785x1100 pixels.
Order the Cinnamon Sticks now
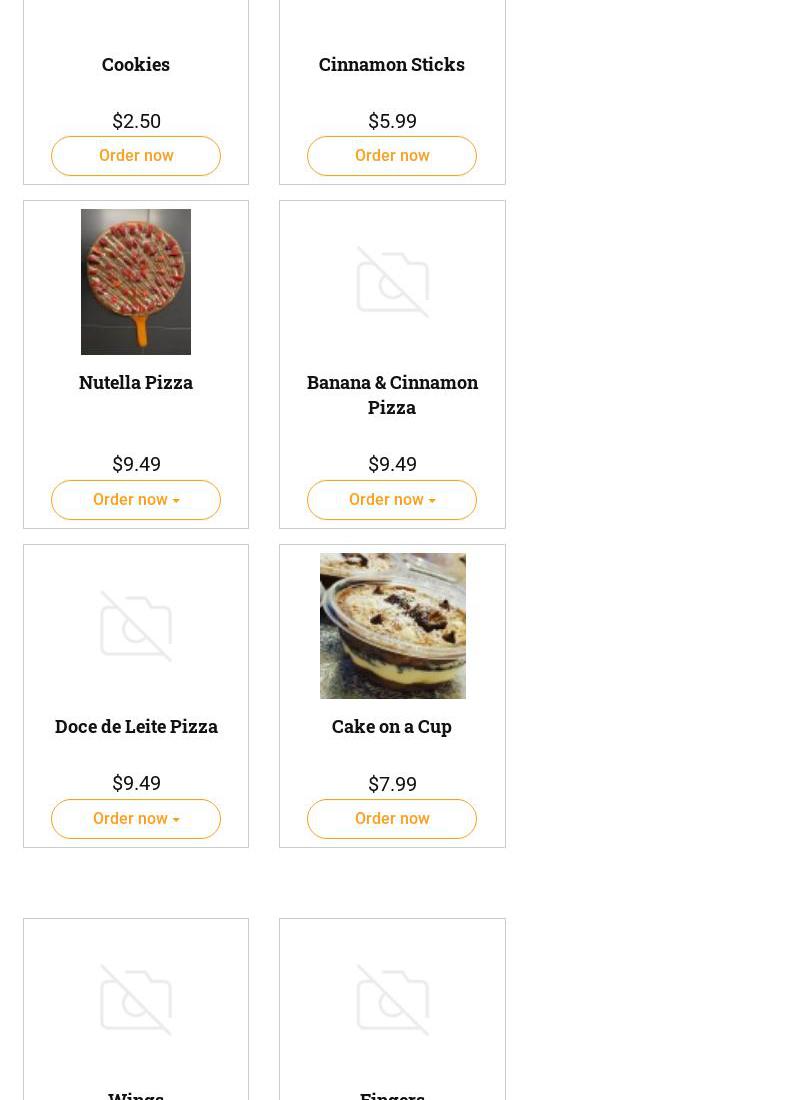pyautogui.click(x=392, y=156)
